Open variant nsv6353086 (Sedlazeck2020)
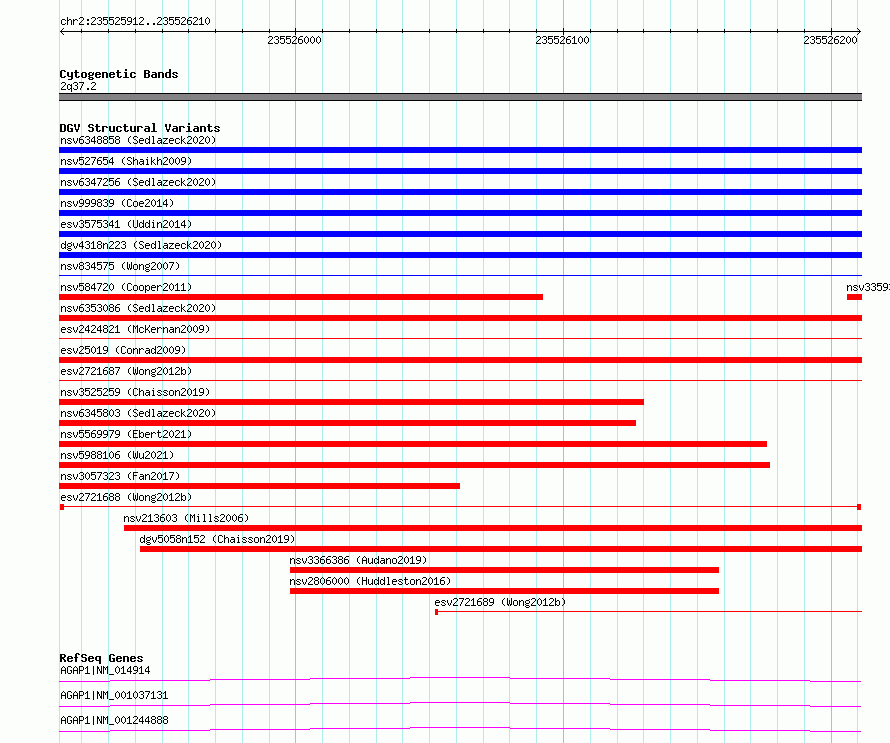The image size is (890, 743). click(x=138, y=308)
